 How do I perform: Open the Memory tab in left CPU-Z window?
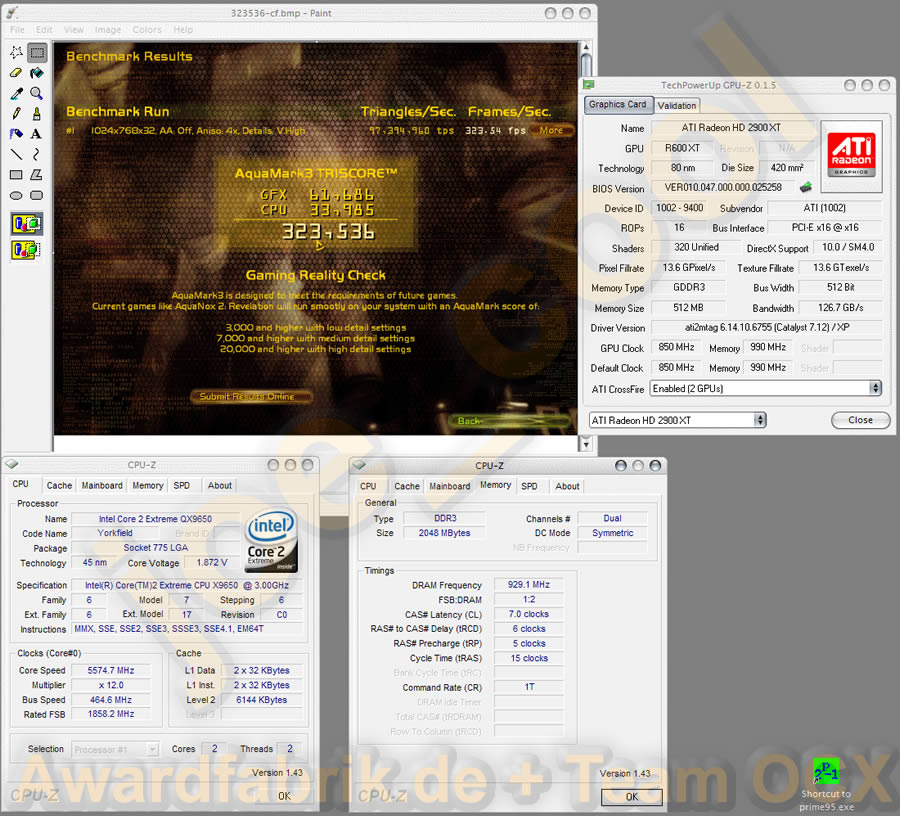click(148, 485)
